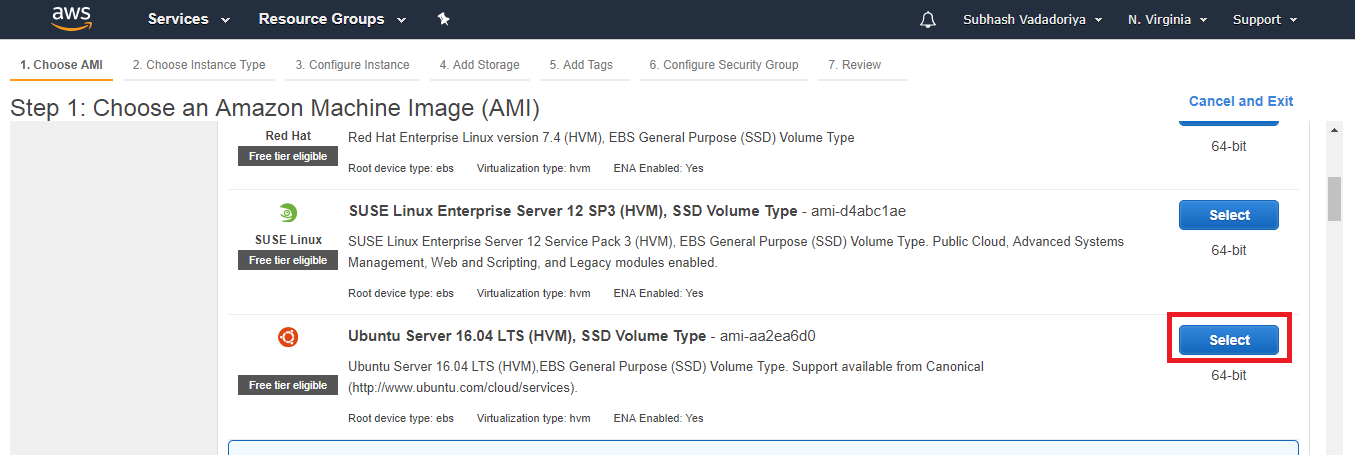Click the AWS logo icon
The width and height of the screenshot is (1355, 455).
(x=72, y=19)
